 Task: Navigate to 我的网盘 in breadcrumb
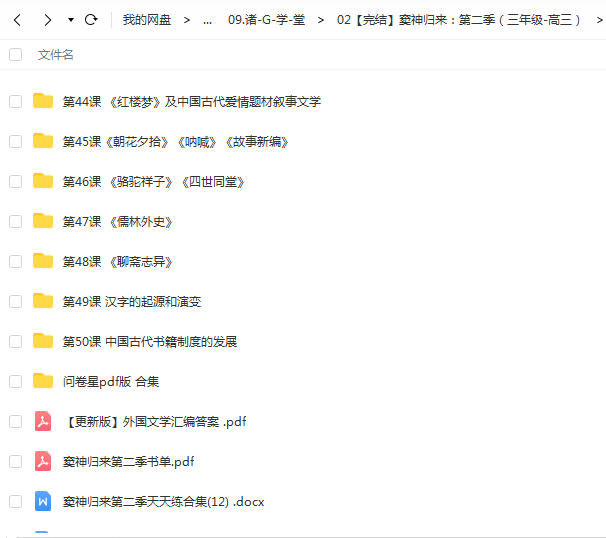[x=147, y=20]
